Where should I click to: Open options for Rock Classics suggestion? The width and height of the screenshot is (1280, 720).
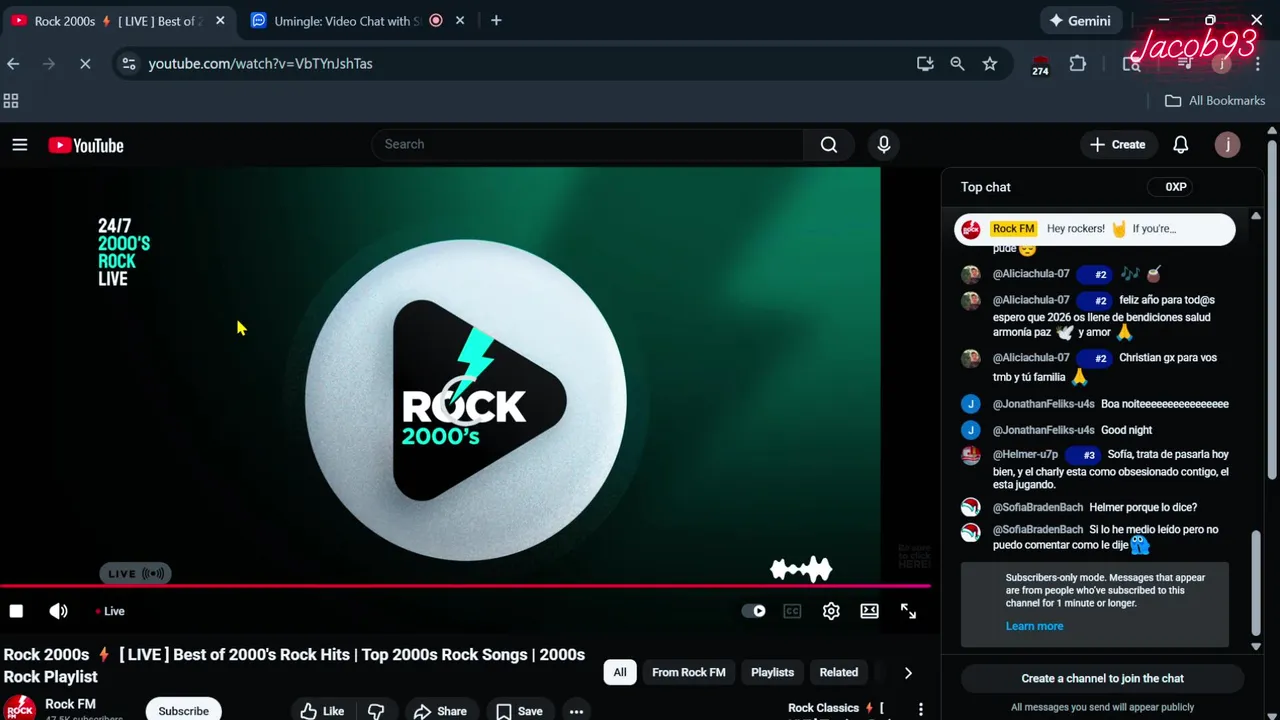pos(921,709)
